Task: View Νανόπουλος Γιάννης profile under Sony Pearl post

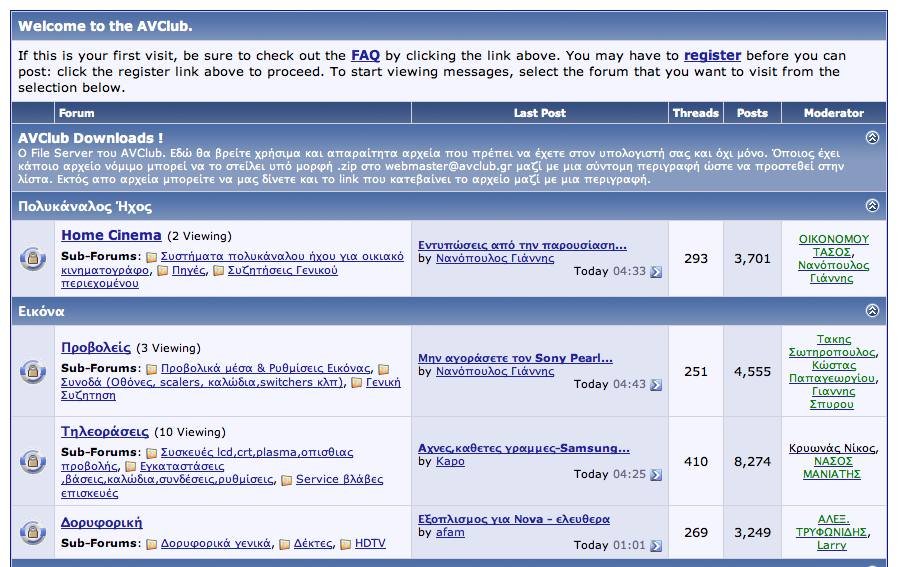Action: pos(495,372)
